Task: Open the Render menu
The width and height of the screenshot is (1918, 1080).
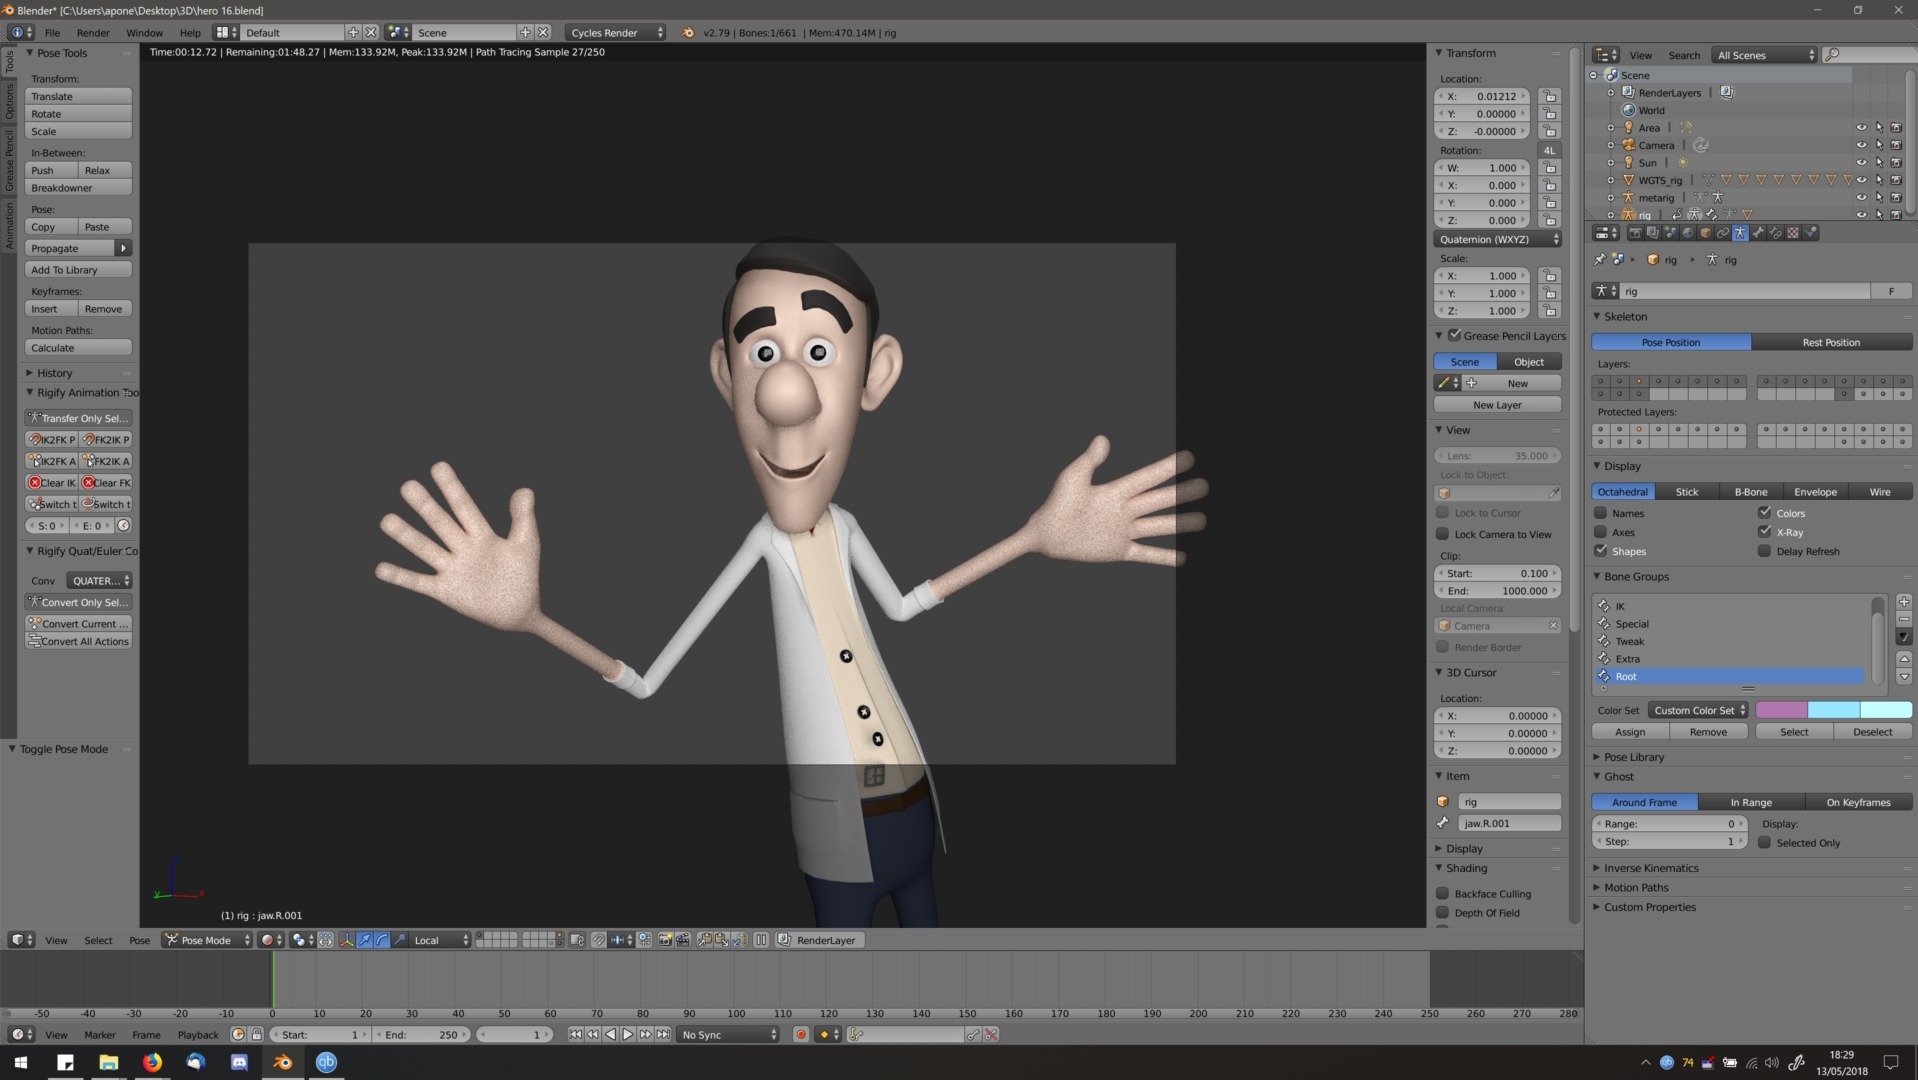Action: pyautogui.click(x=93, y=32)
